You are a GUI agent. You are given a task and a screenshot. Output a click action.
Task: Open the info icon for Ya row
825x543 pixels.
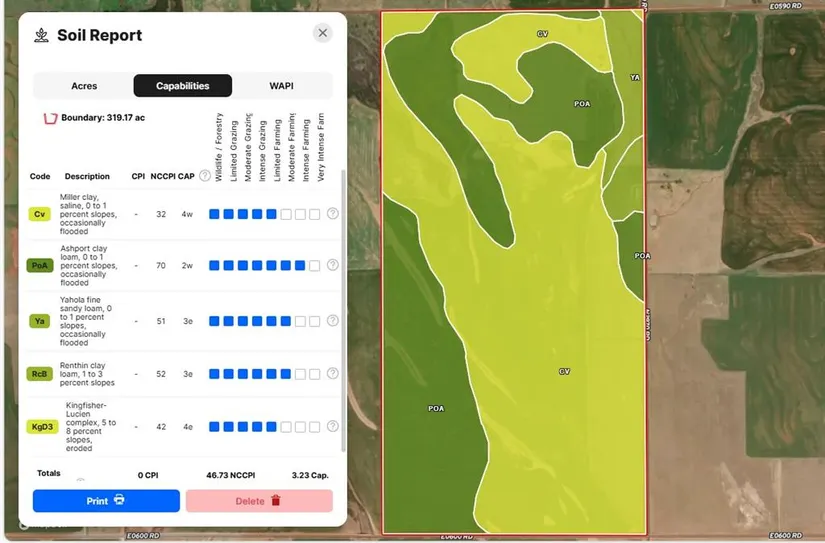coord(332,321)
